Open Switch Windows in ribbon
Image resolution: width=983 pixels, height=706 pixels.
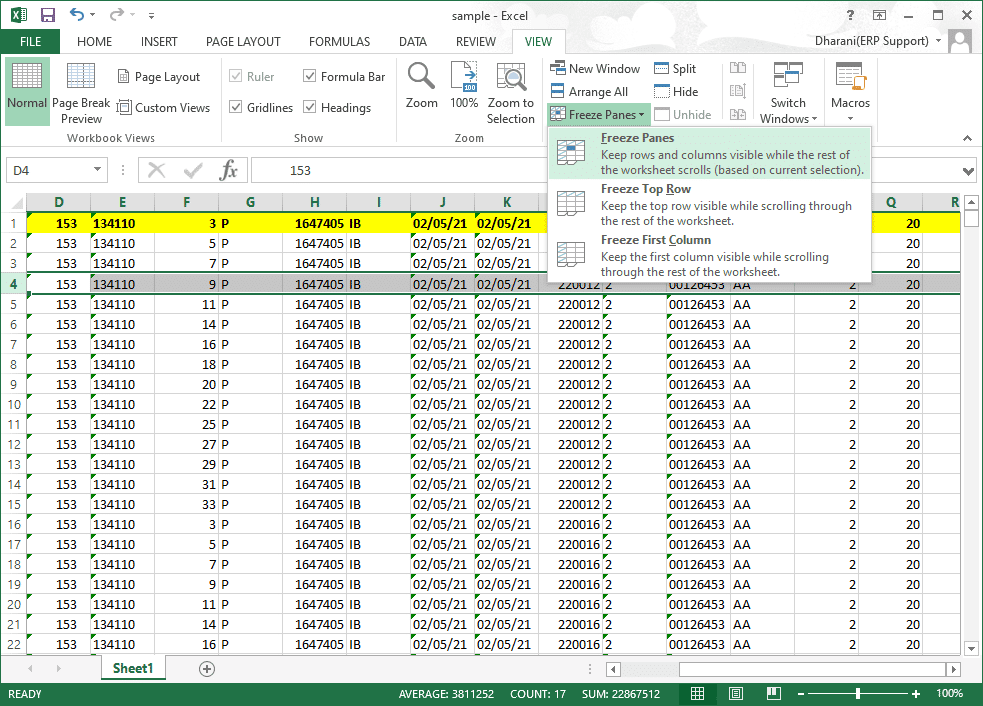pyautogui.click(x=788, y=92)
